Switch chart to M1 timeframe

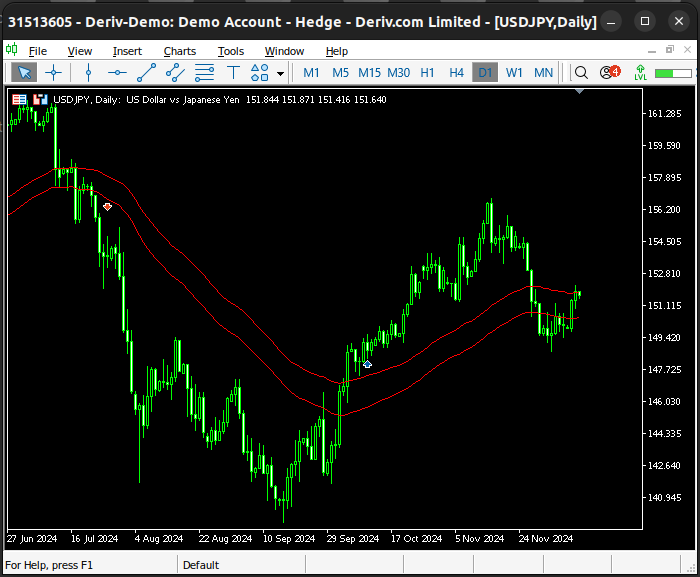click(311, 72)
